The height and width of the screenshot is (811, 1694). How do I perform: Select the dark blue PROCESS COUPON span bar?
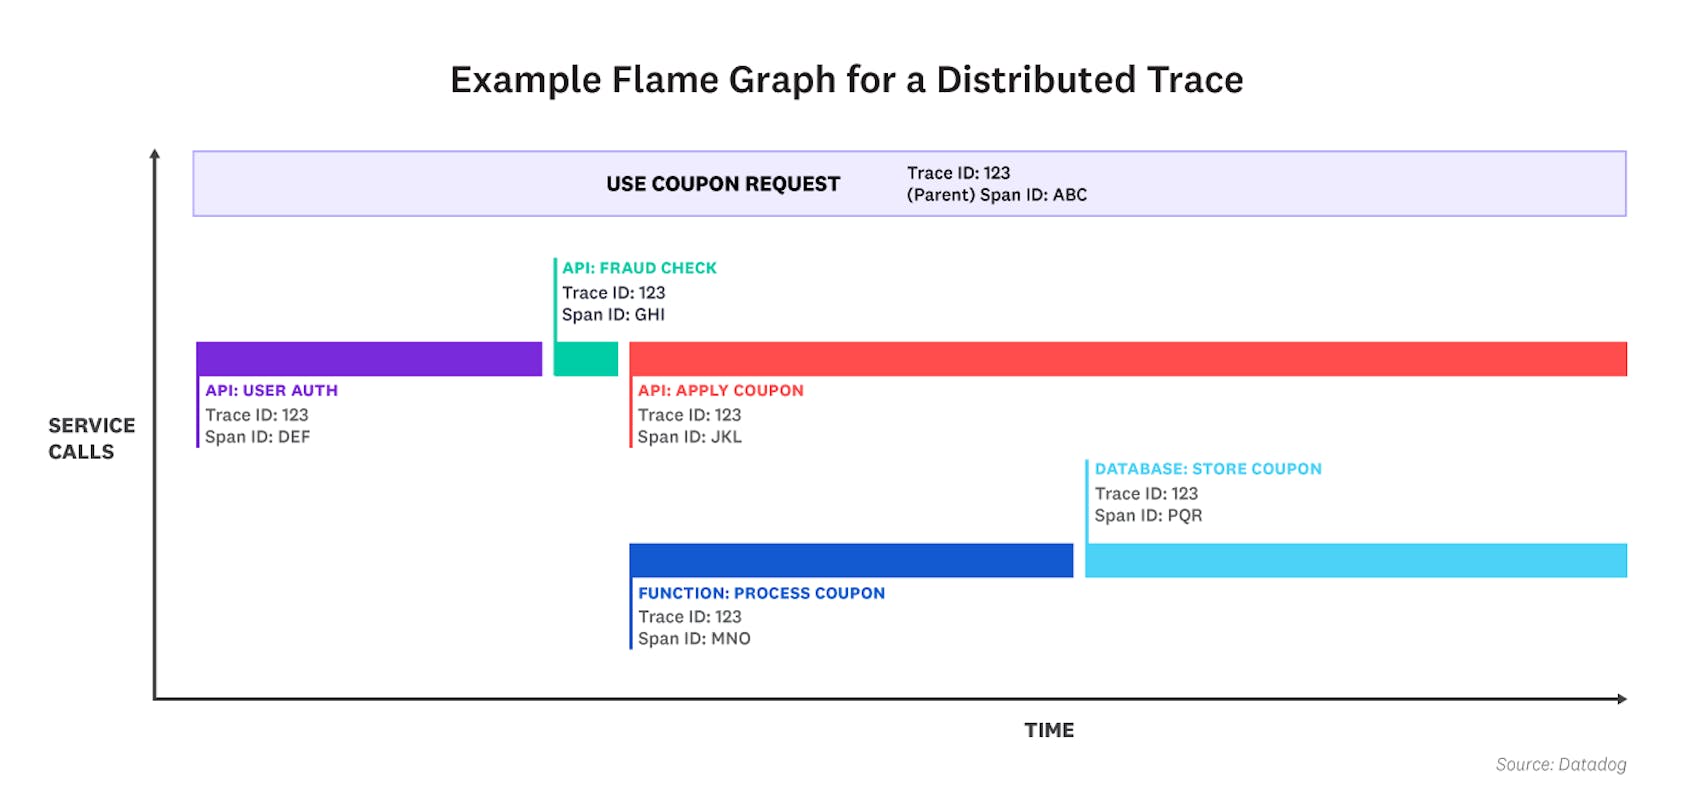coord(851,560)
